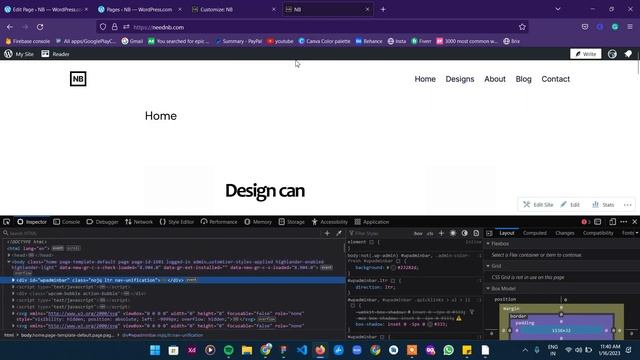This screenshot has height=360, width=640.
Task: Select the Compatibility sidebar tab
Action: [598, 233]
